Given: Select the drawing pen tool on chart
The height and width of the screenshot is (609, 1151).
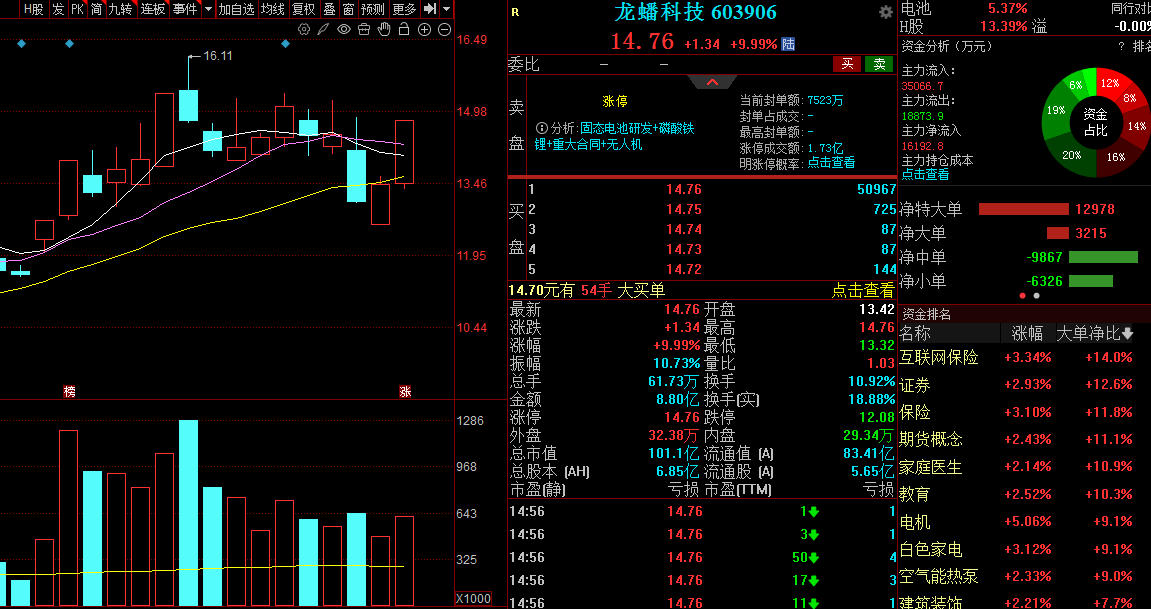Looking at the screenshot, I should pos(324,29).
